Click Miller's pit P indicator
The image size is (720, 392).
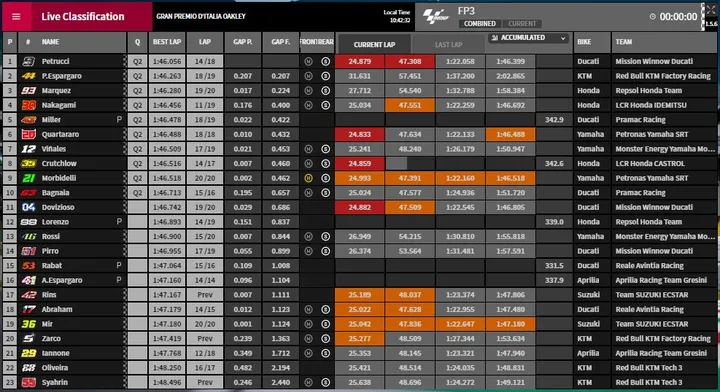(x=119, y=119)
